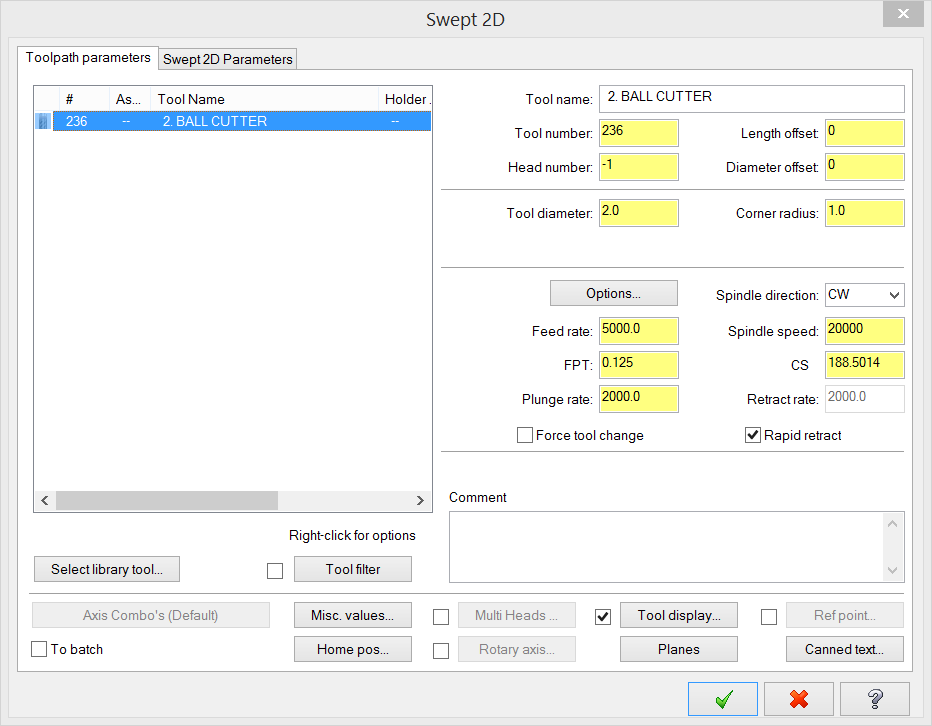Toggle the Multi Heads checkbox

coord(441,617)
